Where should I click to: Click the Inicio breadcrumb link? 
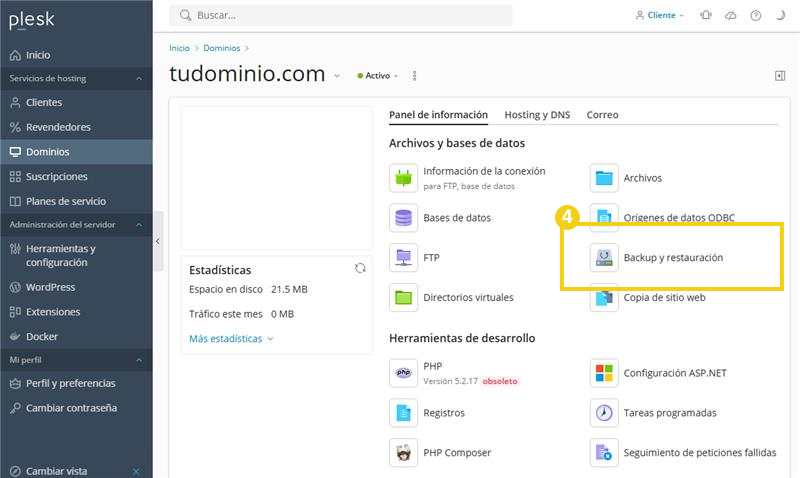(x=179, y=48)
